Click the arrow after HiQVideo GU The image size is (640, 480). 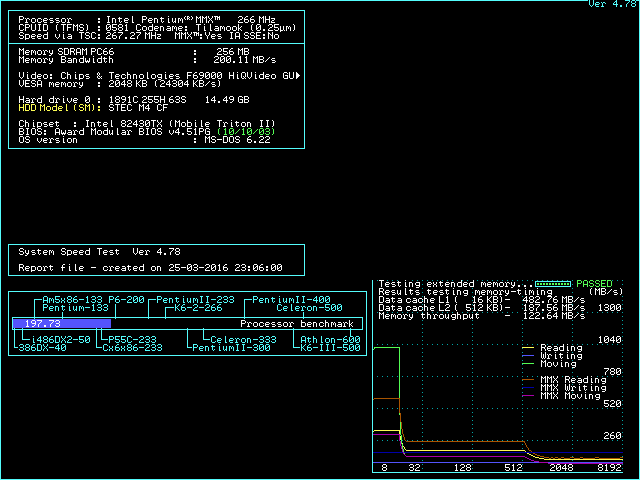coord(298,76)
